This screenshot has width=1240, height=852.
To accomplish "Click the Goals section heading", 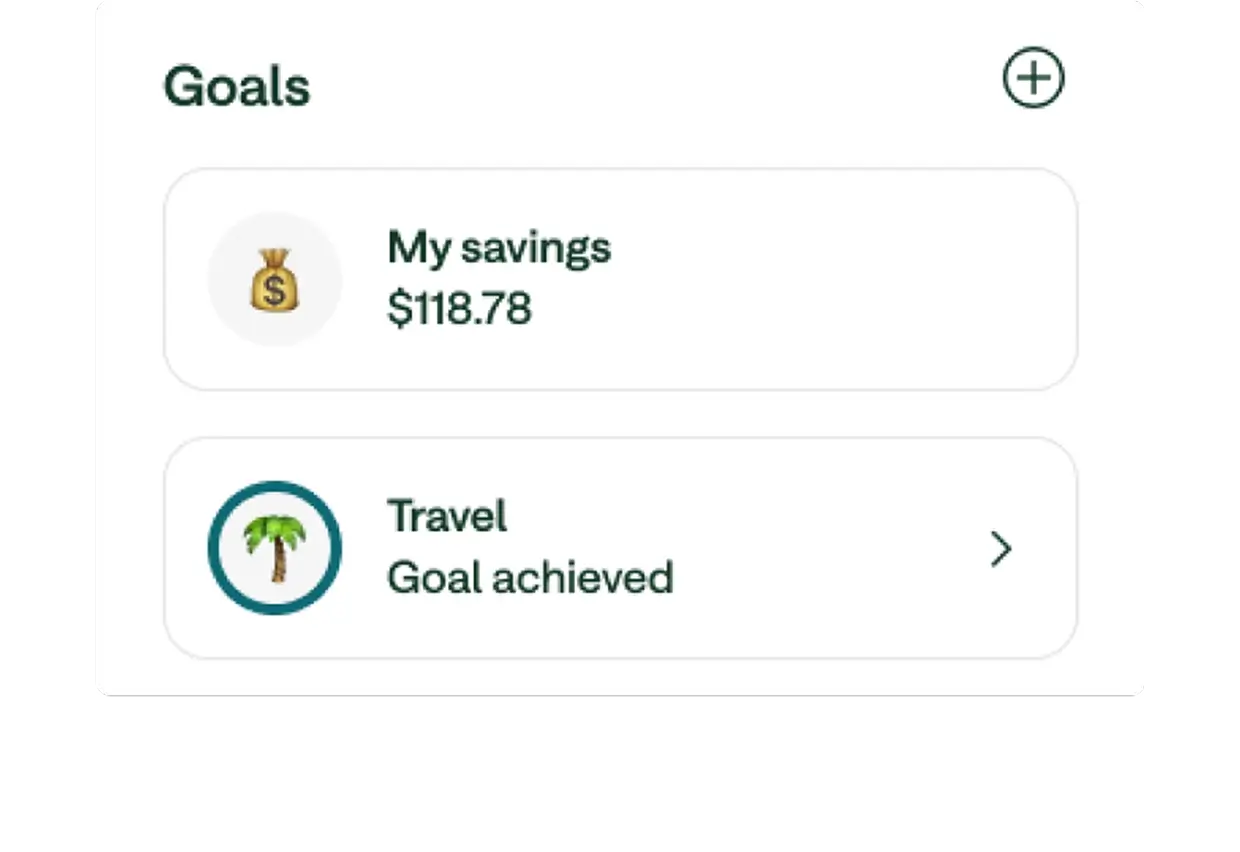I will click(237, 86).
